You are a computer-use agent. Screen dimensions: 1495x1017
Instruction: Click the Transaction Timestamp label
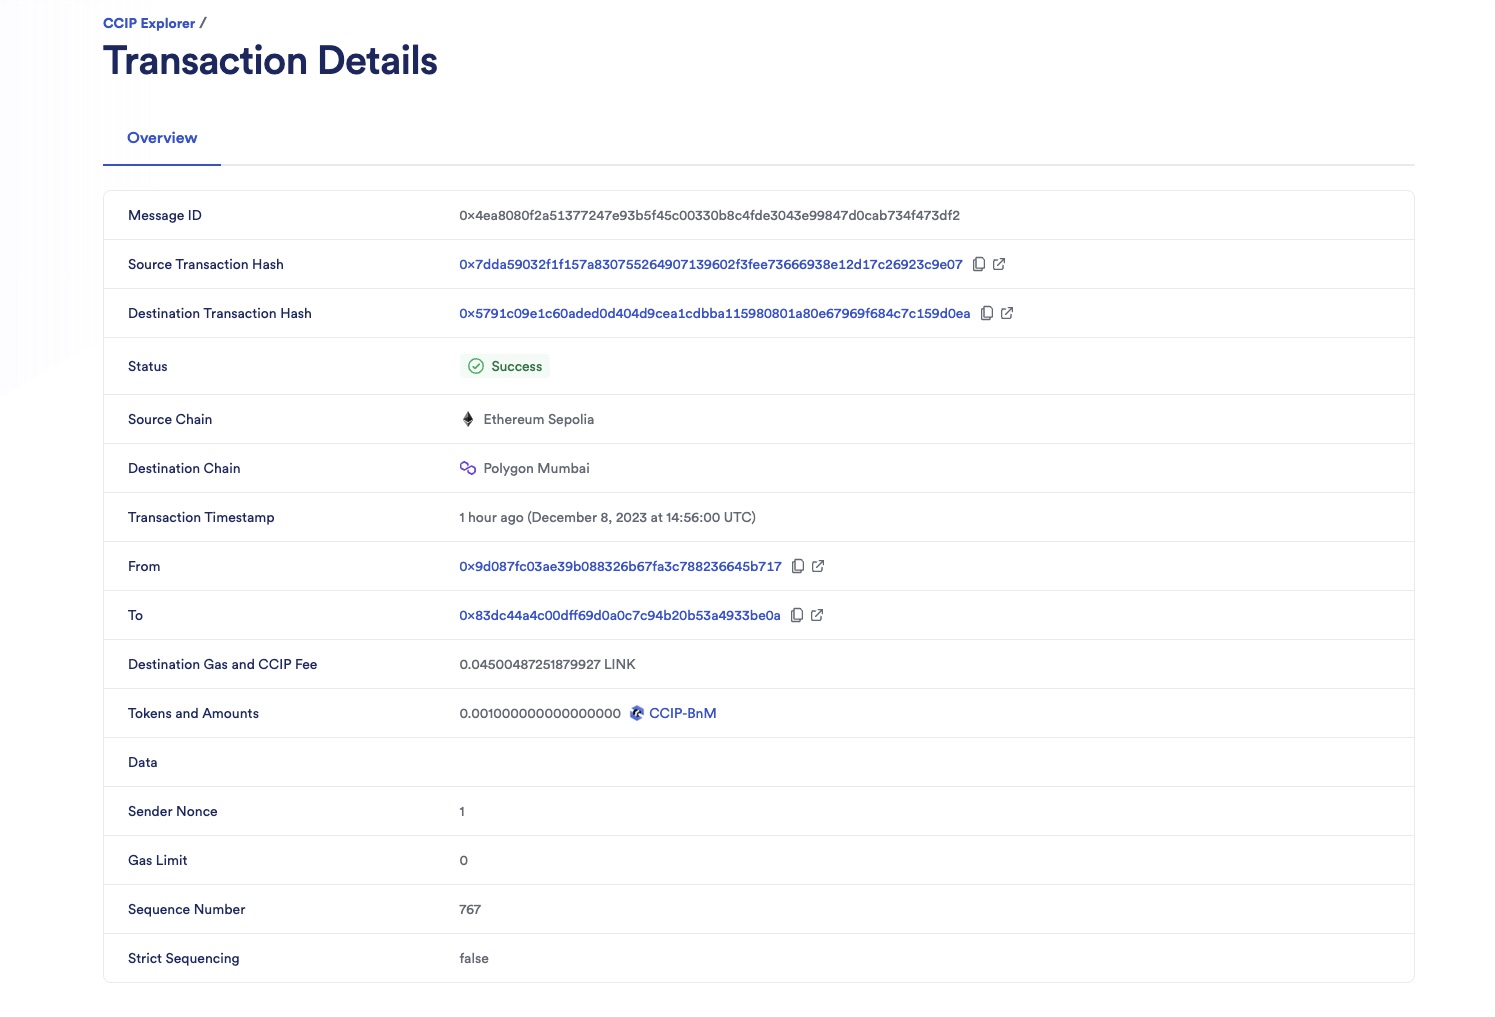201,517
